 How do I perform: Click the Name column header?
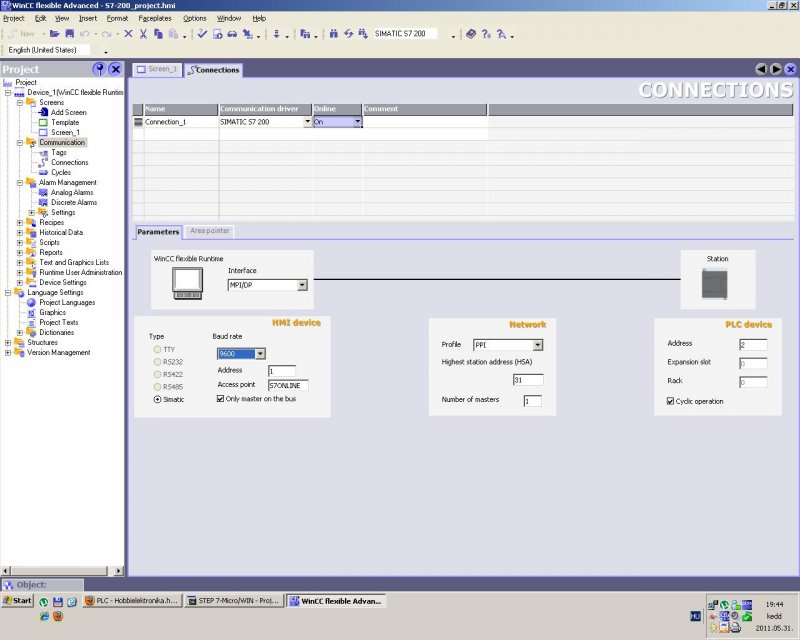coord(181,109)
